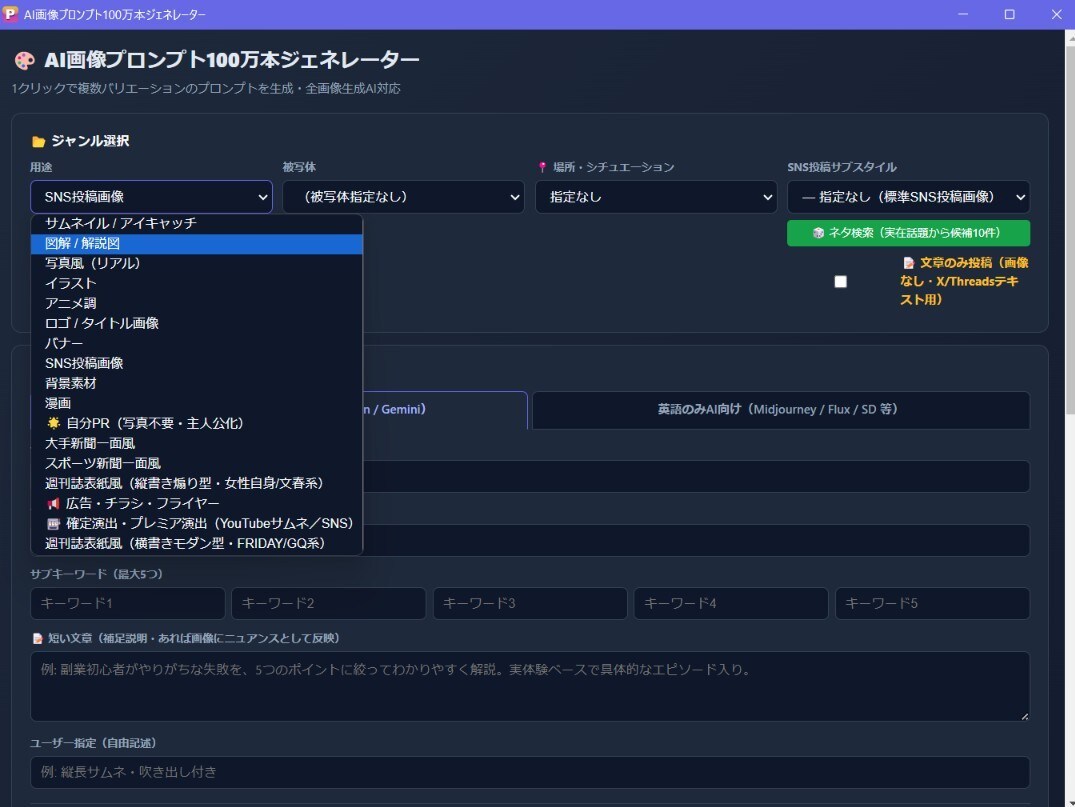Click the dice icon on ネタ検索 button
The image size is (1075, 807).
818,233
